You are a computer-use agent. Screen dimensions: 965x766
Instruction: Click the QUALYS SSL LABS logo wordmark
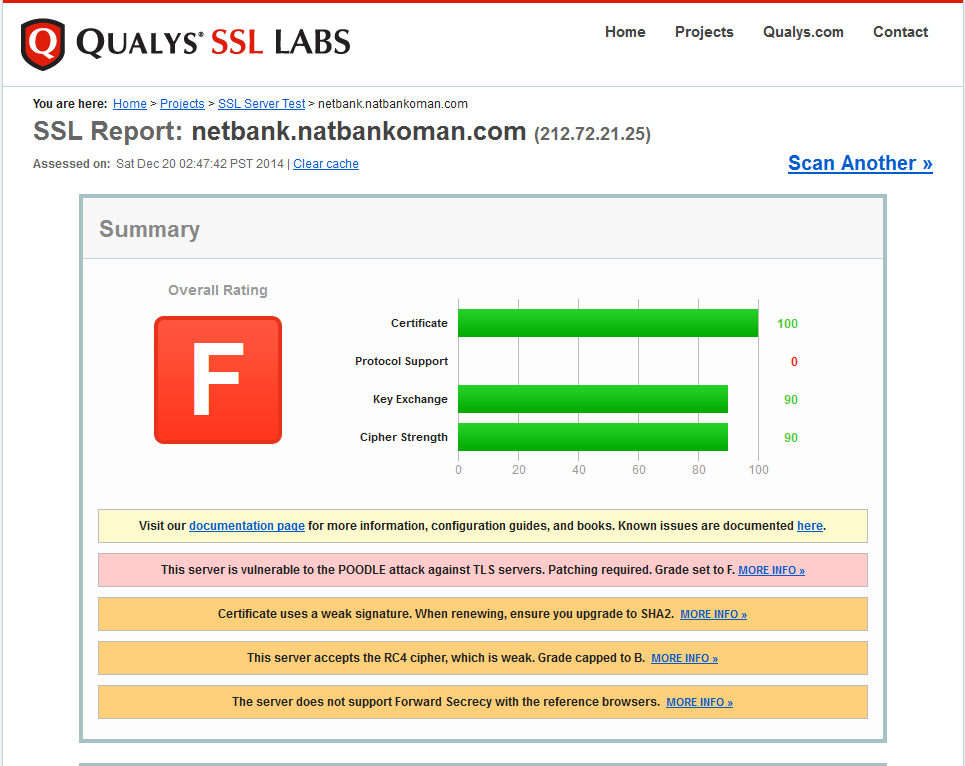[213, 42]
